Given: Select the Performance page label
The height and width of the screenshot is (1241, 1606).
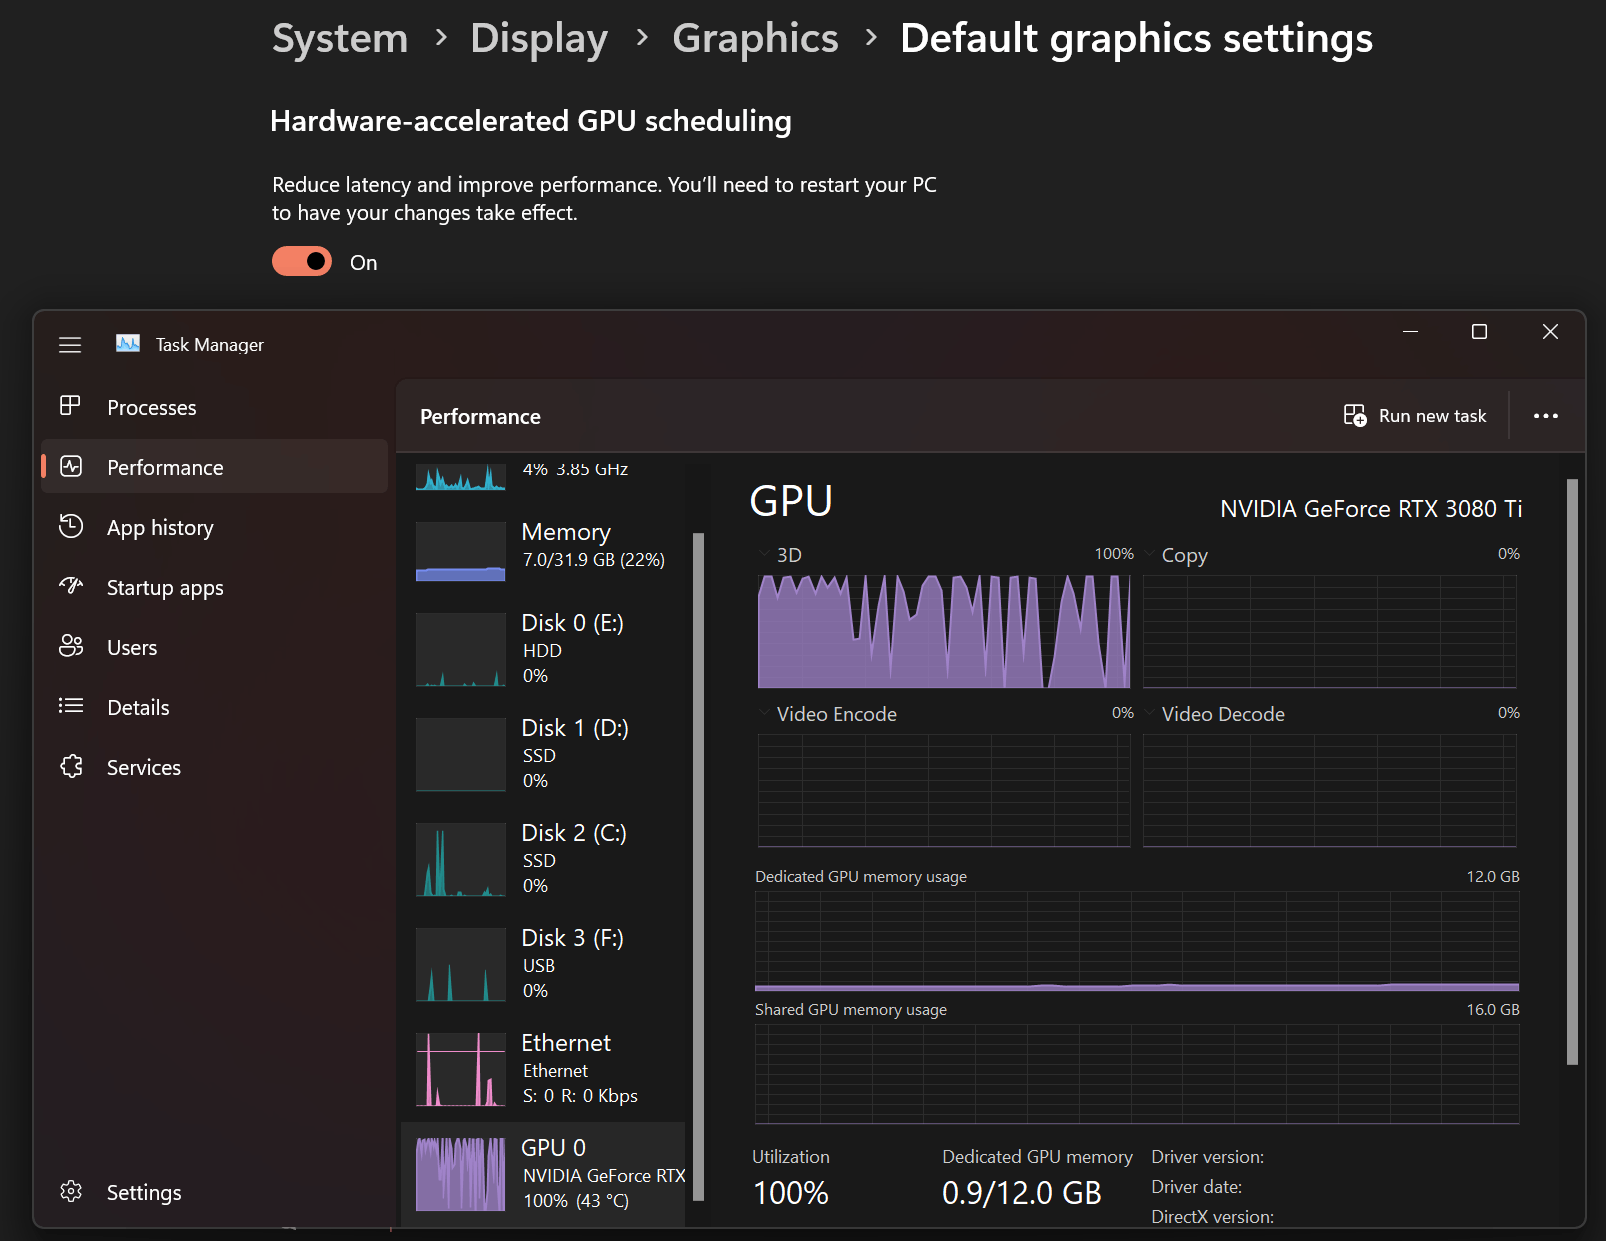Looking at the screenshot, I should click(165, 468).
